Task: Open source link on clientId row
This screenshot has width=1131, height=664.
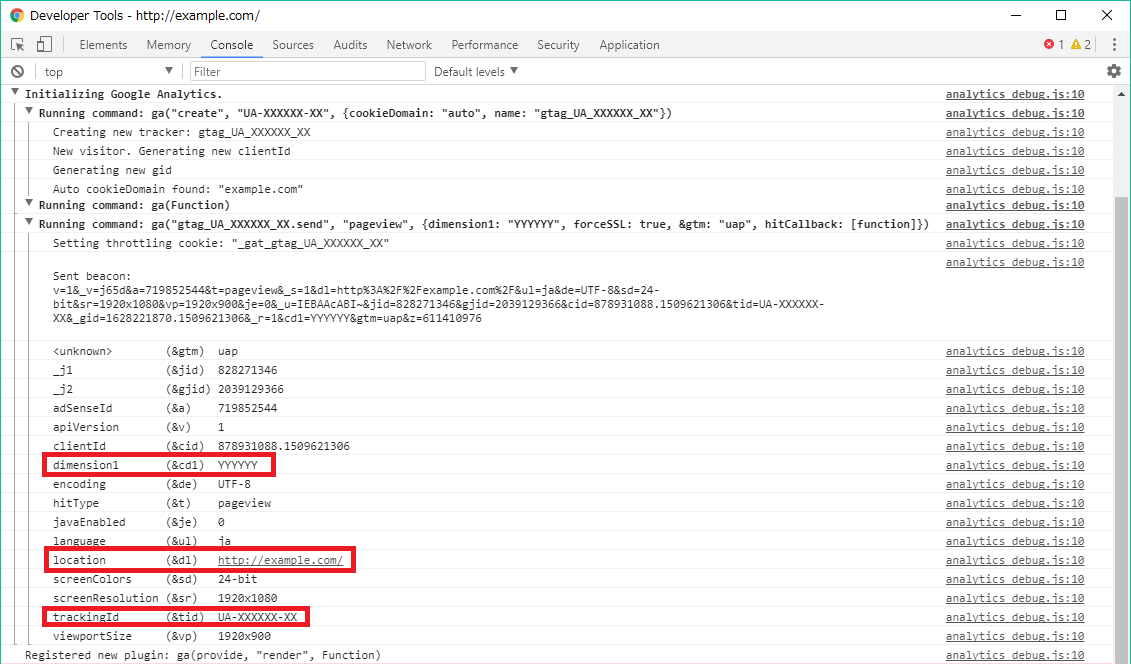Action: [1015, 446]
